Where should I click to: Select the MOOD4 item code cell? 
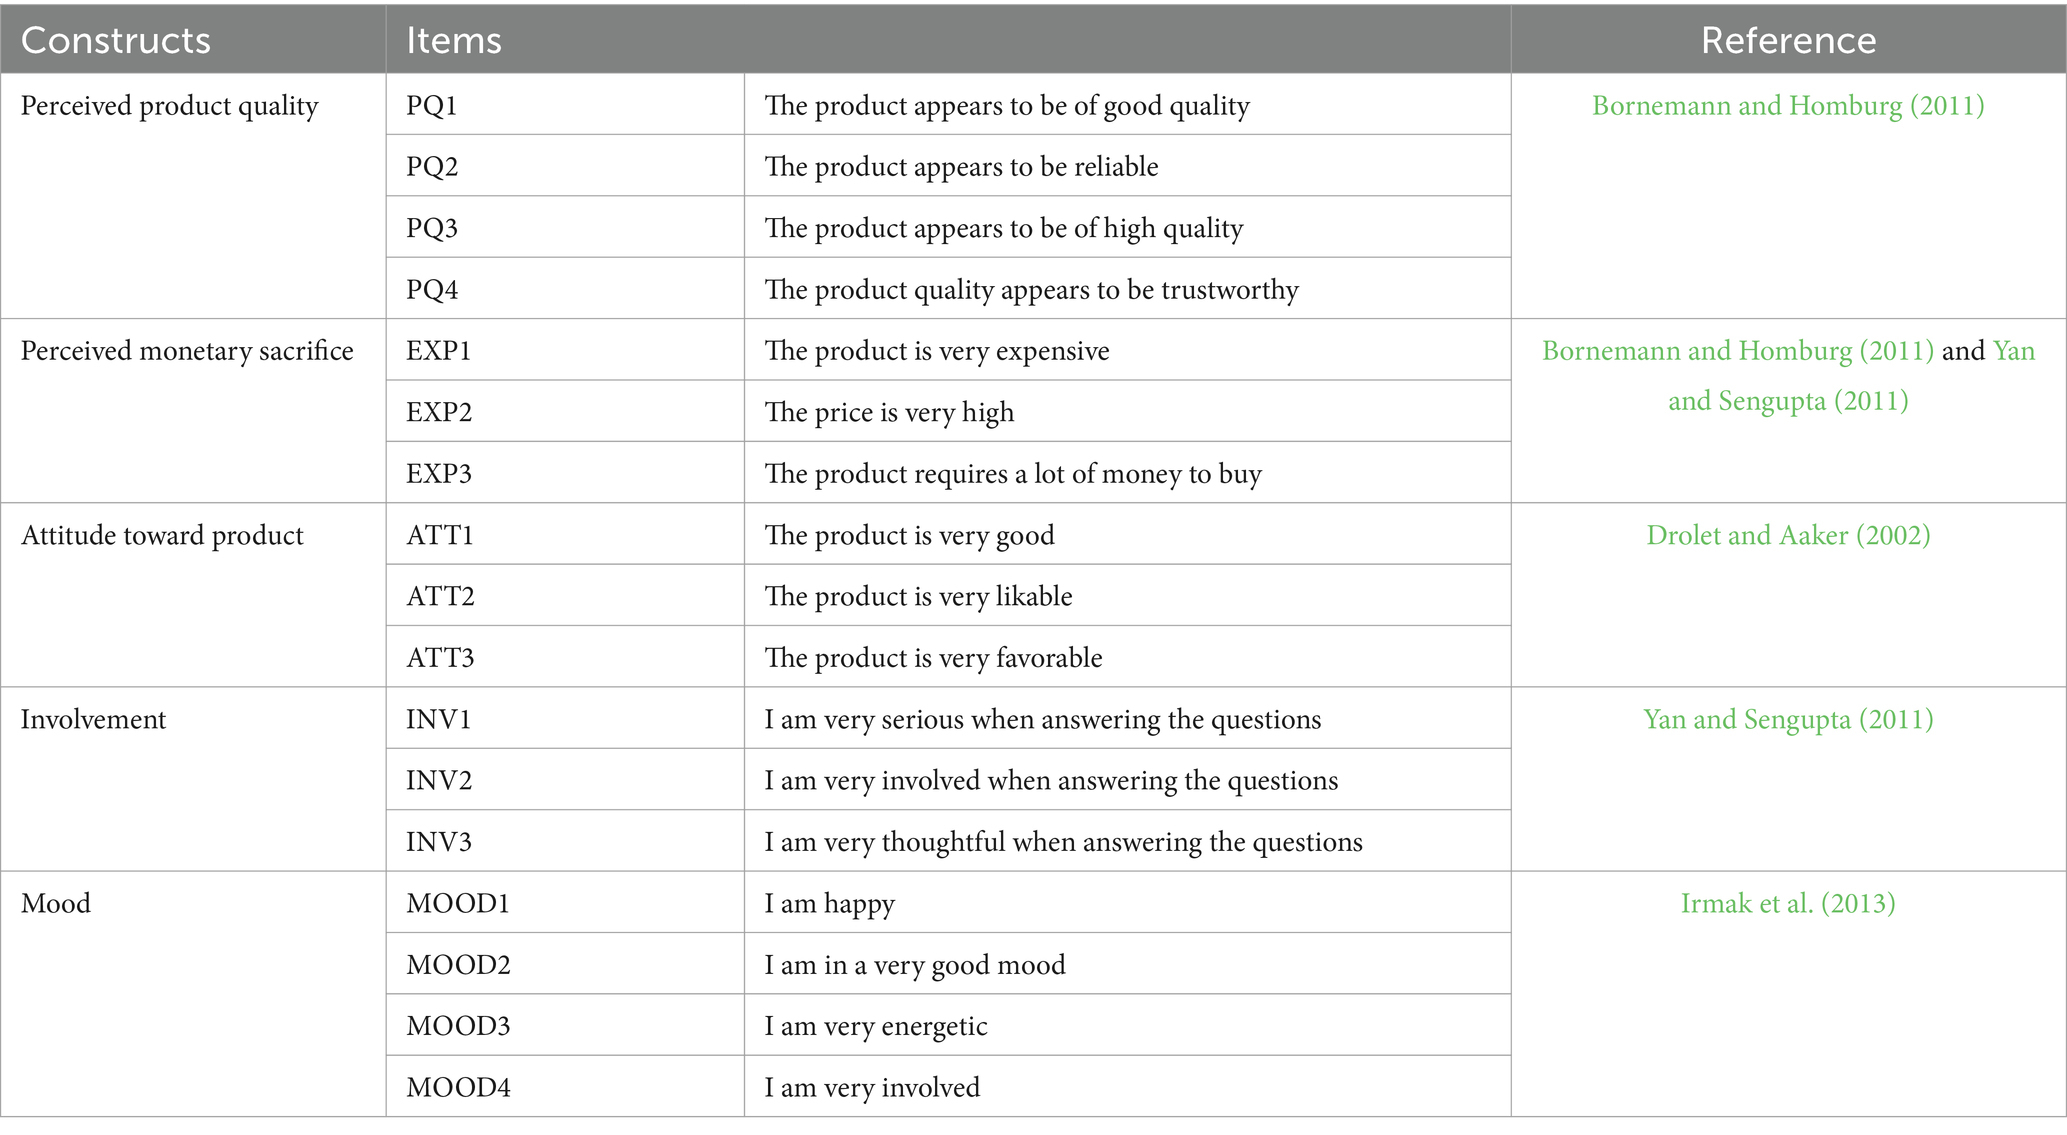pyautogui.click(x=565, y=1087)
